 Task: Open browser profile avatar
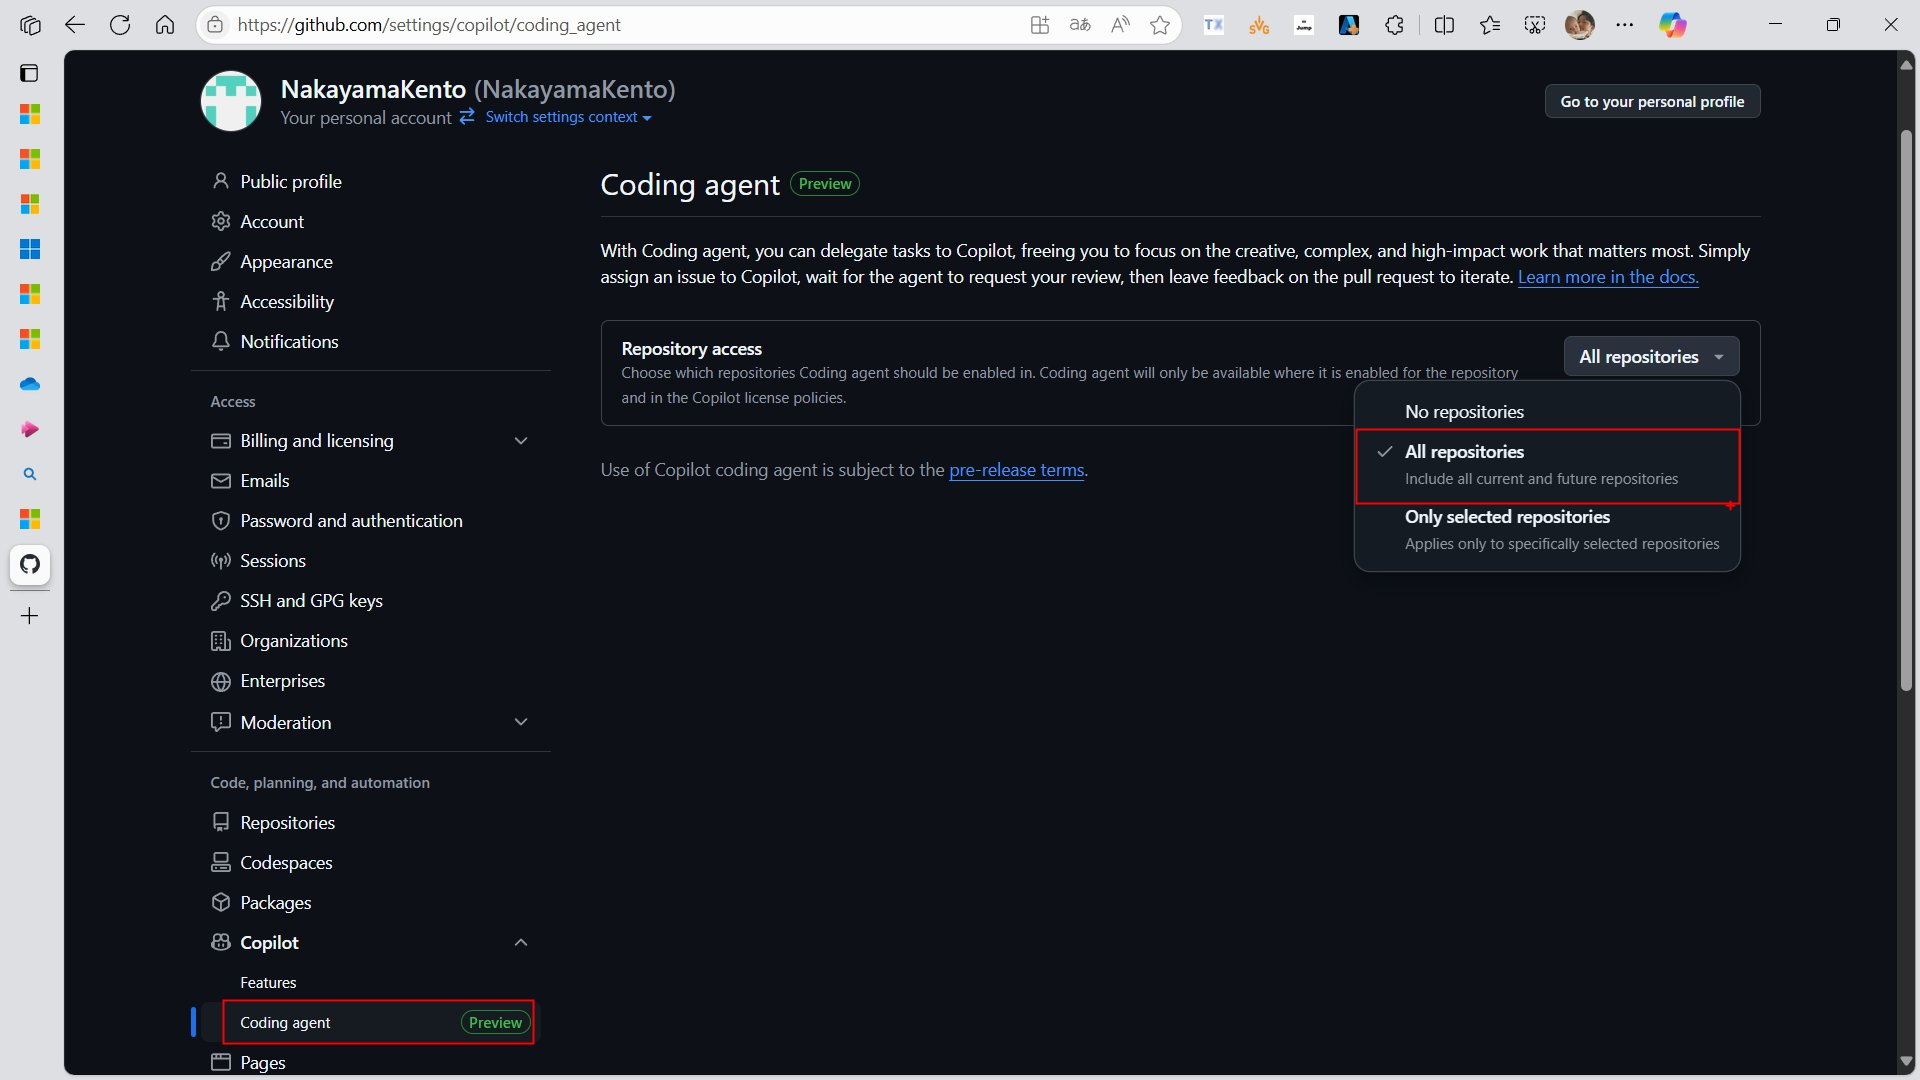(x=1580, y=25)
